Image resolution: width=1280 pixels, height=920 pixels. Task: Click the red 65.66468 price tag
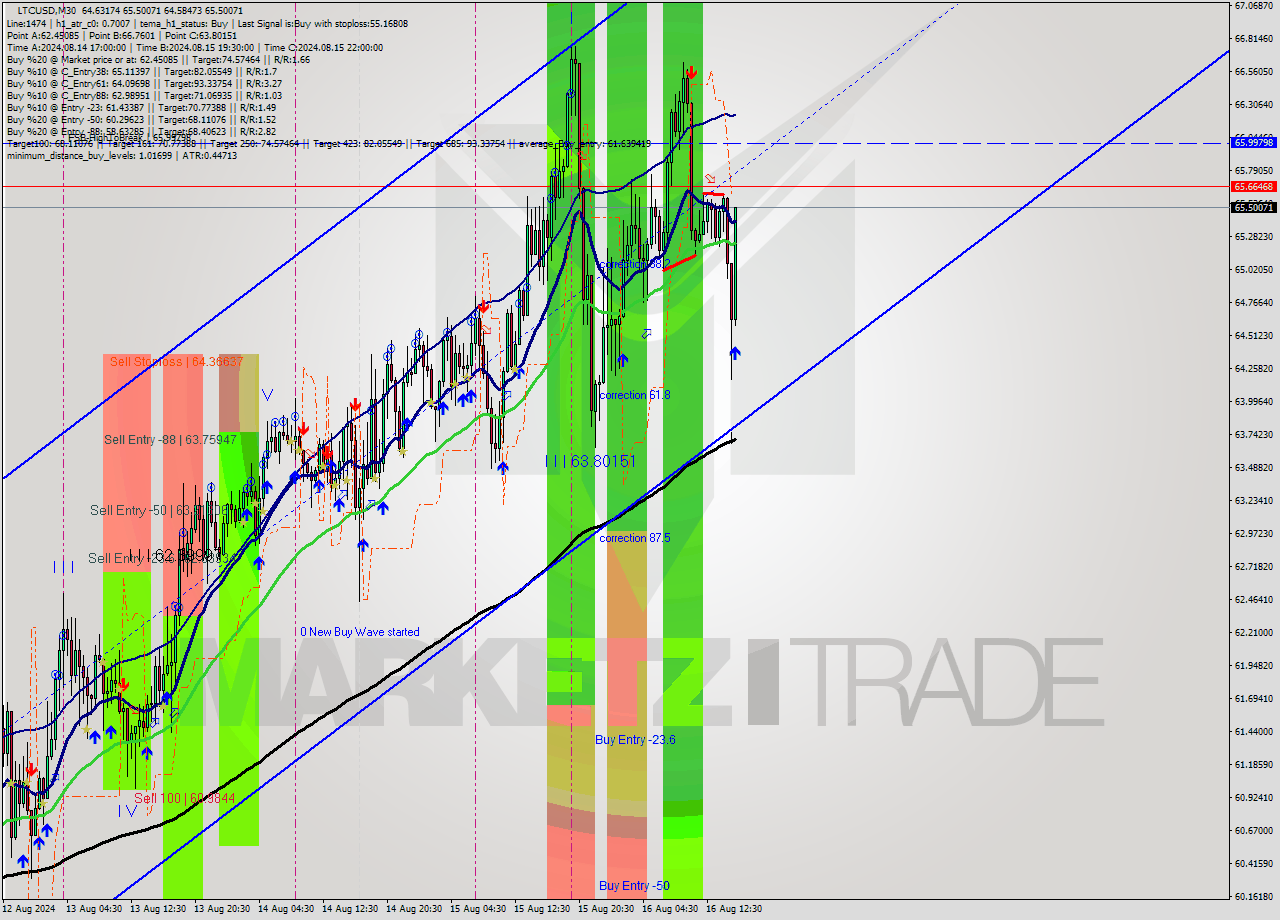coord(1253,186)
